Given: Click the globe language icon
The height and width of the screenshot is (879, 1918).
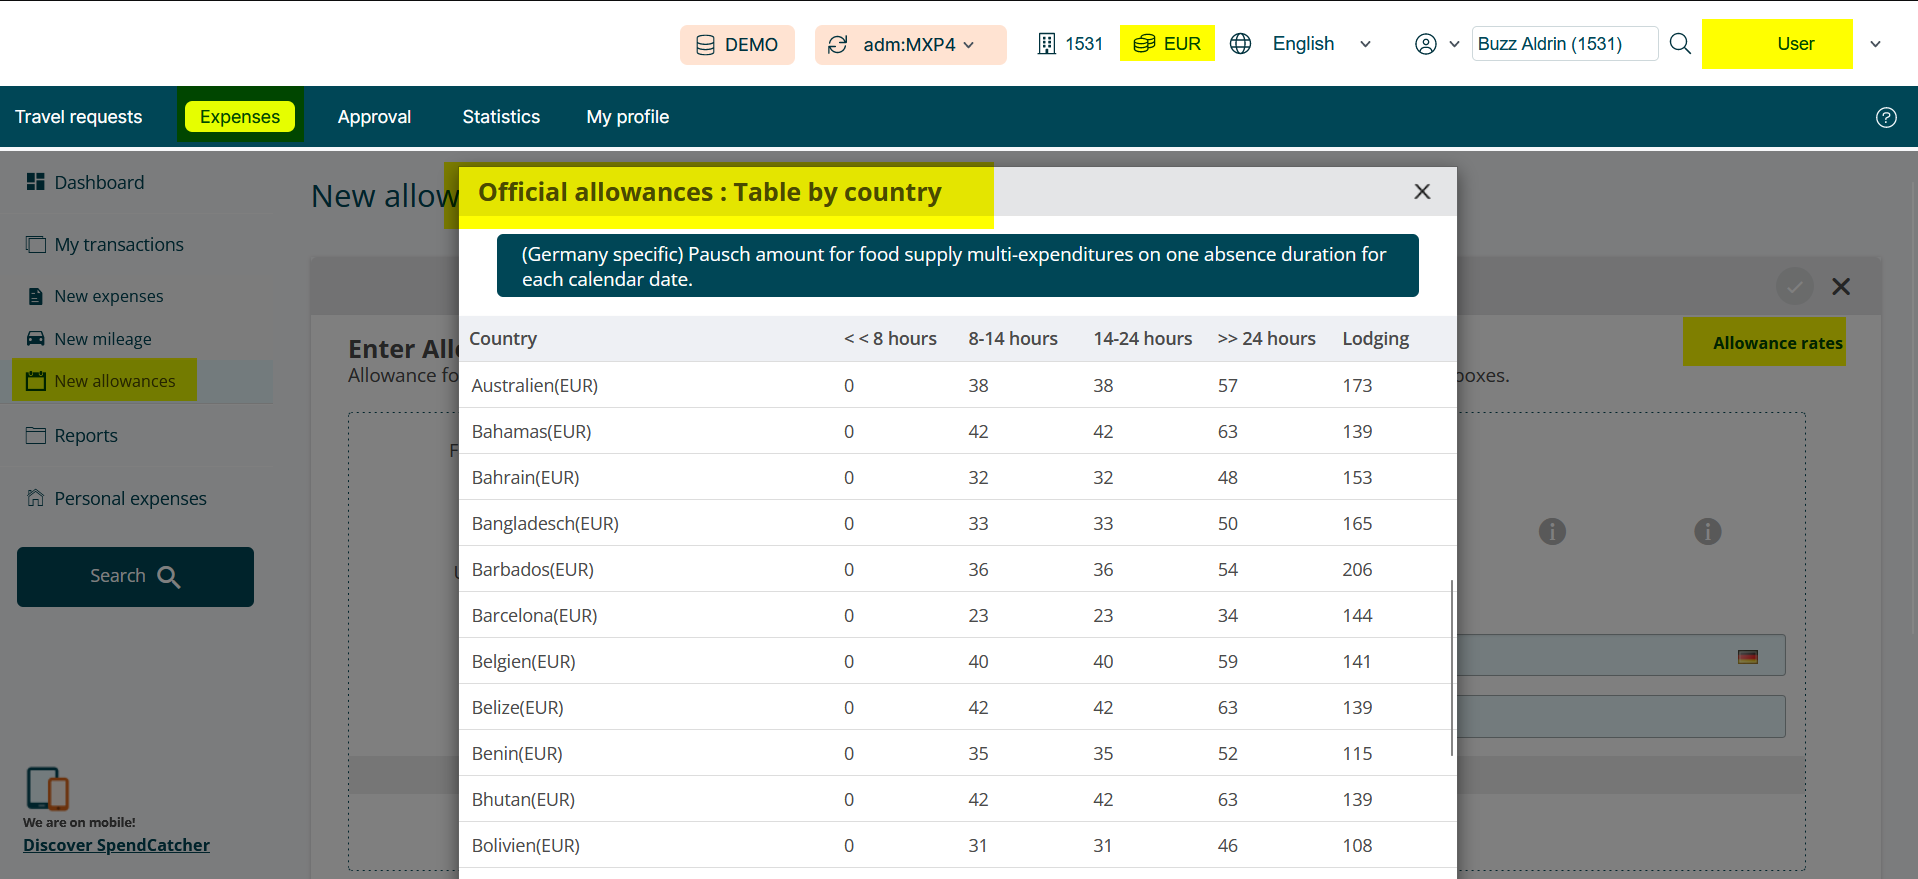Looking at the screenshot, I should pos(1240,44).
